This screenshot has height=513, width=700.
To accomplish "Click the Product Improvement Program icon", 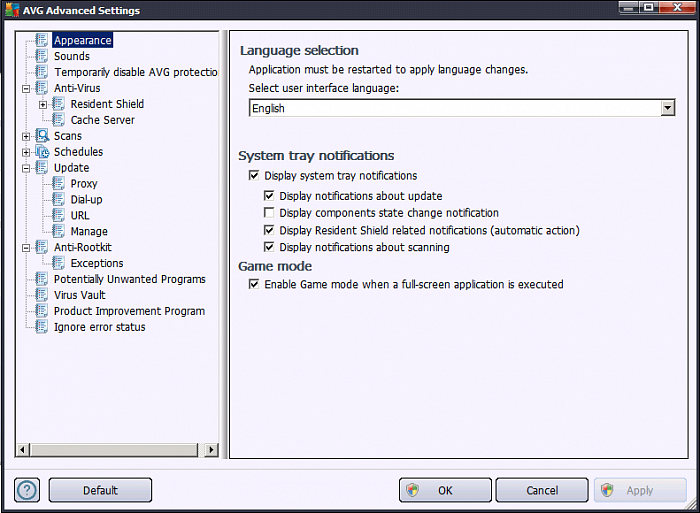I will click(x=42, y=311).
